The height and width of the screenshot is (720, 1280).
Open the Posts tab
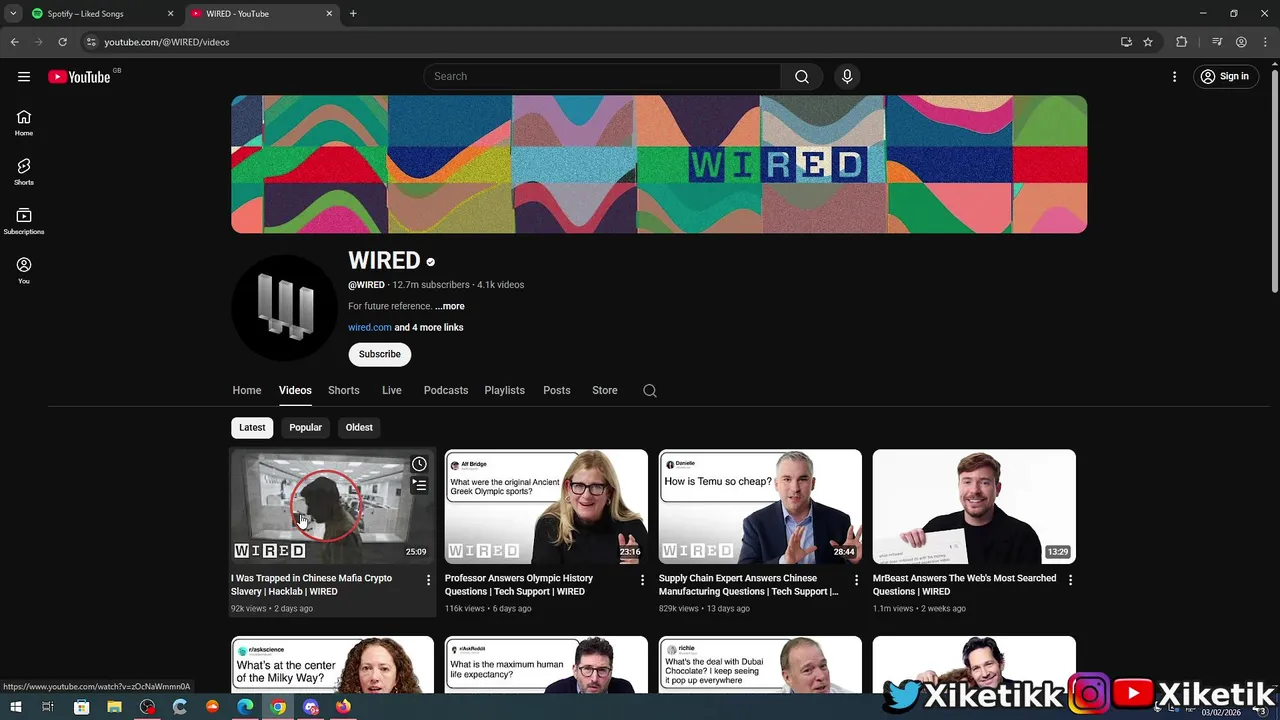pos(557,391)
